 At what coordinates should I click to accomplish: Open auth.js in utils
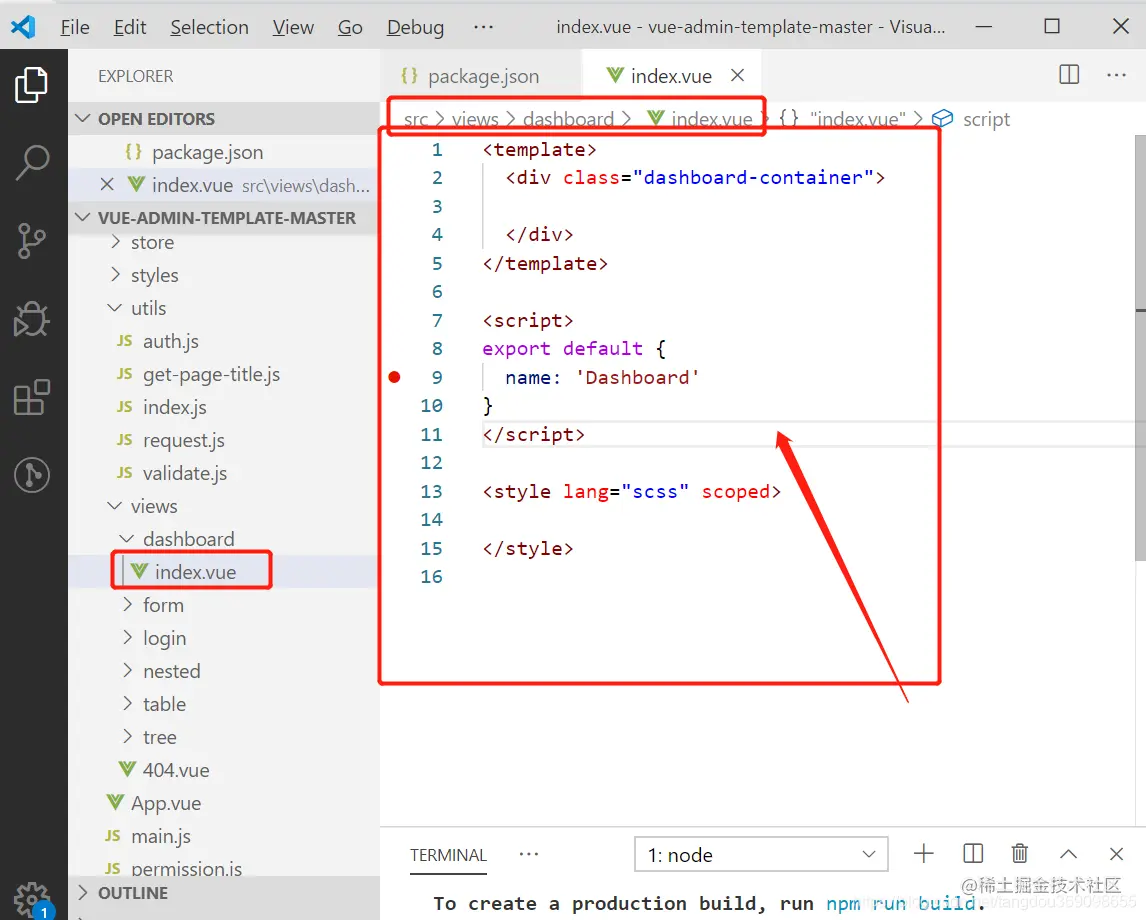170,341
